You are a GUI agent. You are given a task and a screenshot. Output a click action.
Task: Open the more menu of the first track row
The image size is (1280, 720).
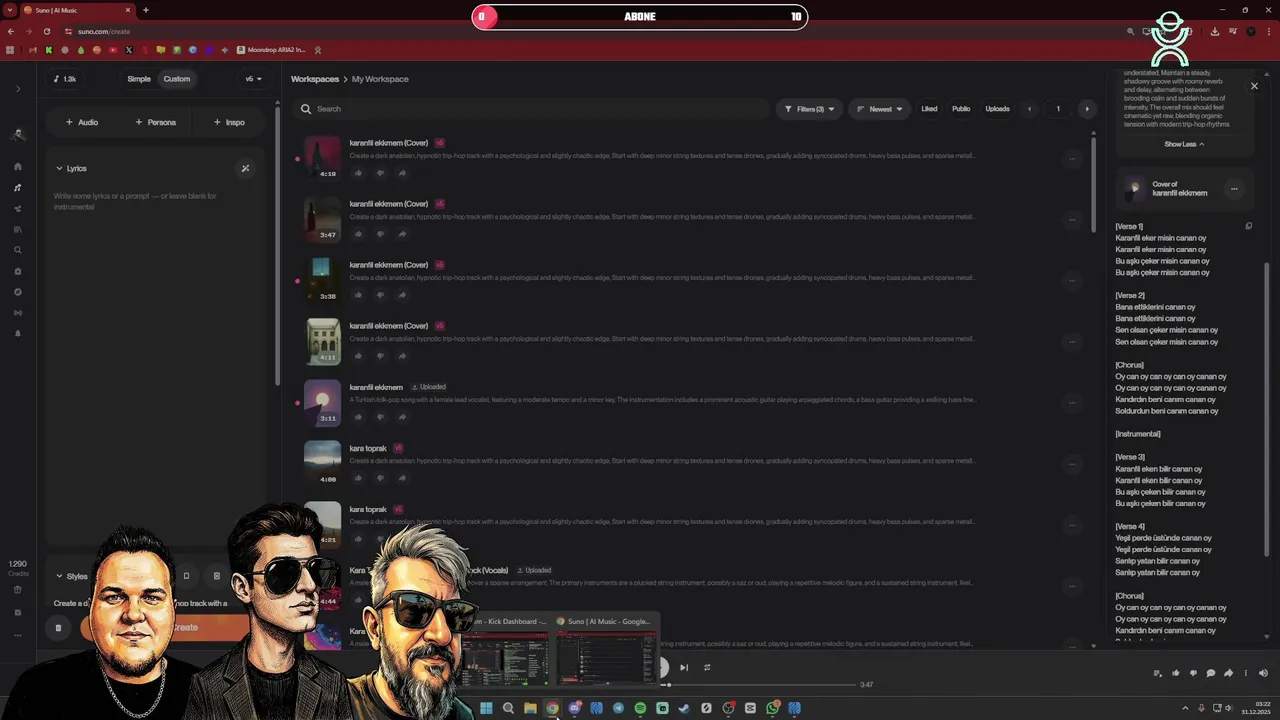tap(1072, 158)
